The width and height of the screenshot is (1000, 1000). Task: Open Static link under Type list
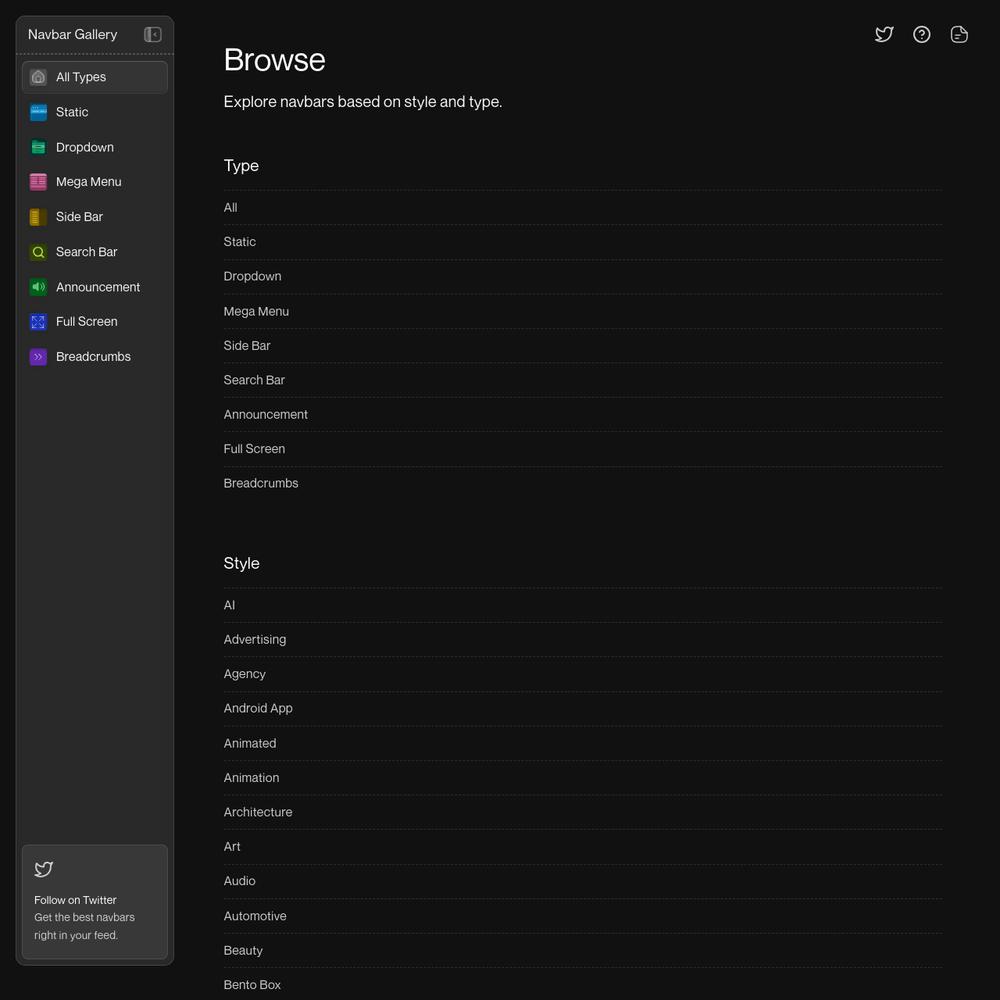pos(240,242)
